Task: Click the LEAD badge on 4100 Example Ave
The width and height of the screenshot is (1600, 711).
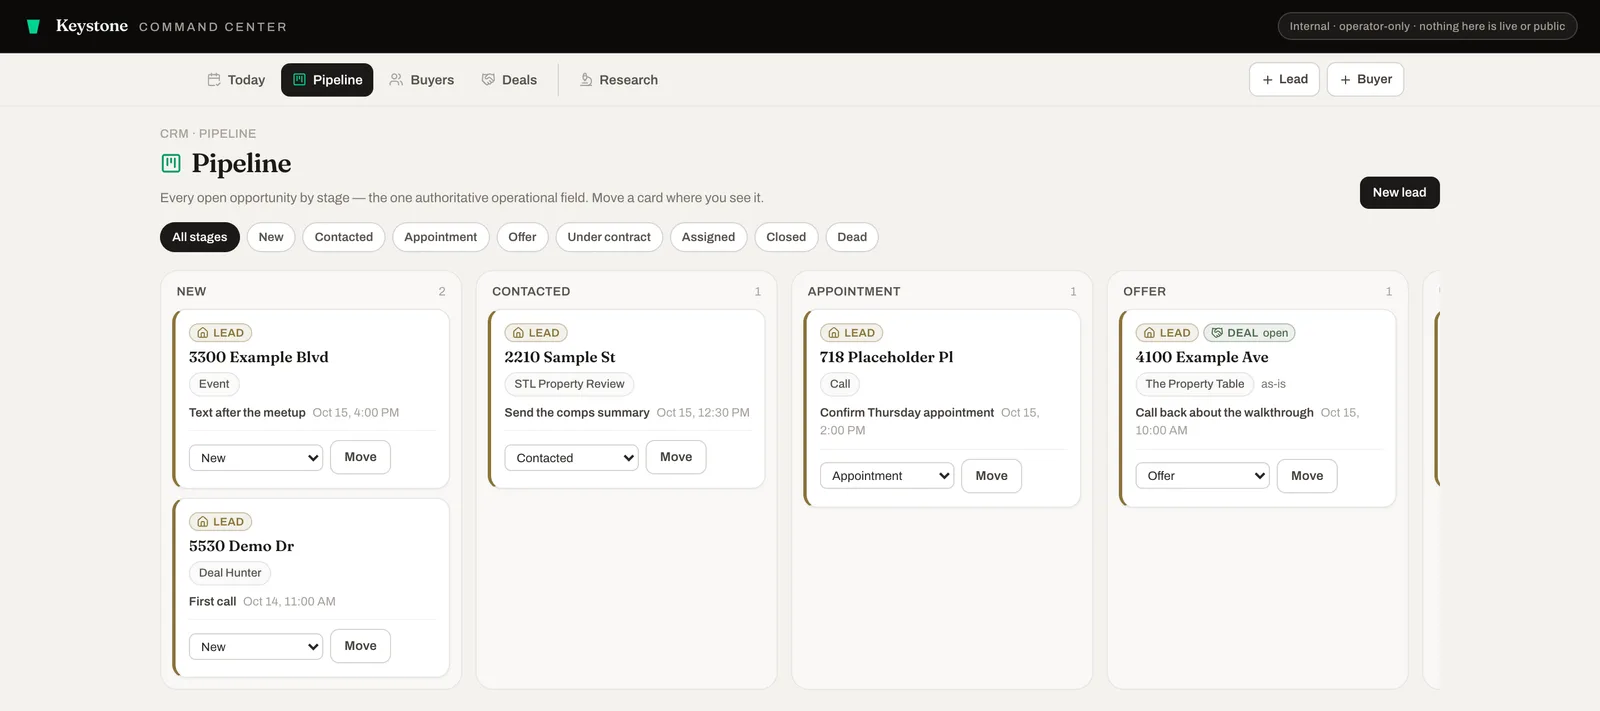Action: coord(1167,333)
